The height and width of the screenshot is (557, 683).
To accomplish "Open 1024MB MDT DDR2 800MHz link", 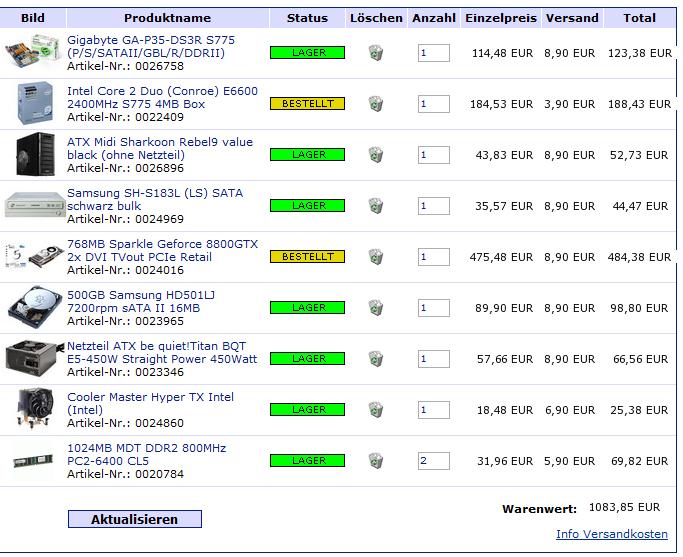I will (147, 454).
